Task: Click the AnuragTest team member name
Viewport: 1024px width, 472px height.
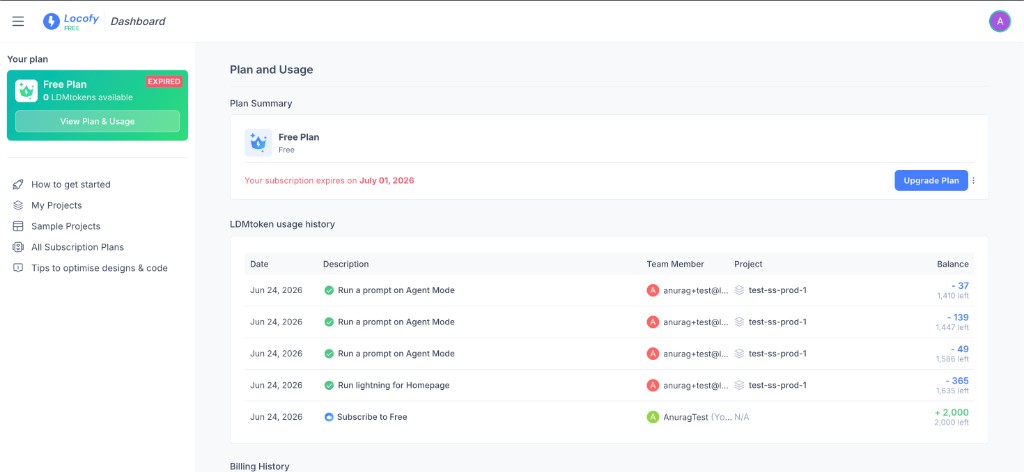Action: click(686, 417)
